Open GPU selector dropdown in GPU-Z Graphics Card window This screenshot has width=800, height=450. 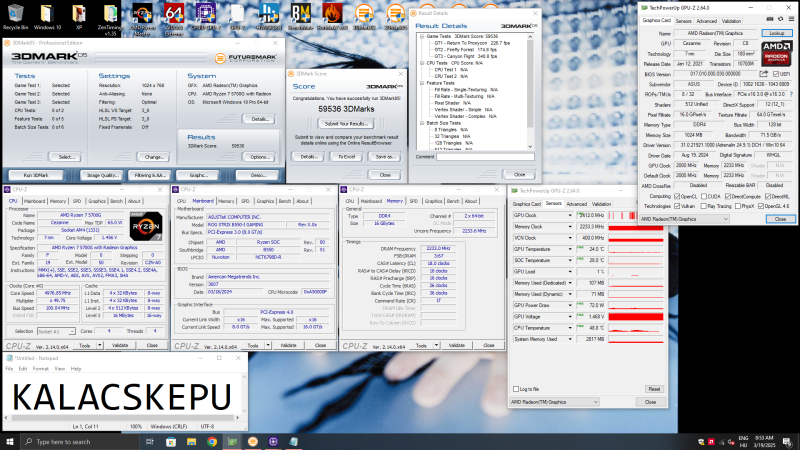685,219
